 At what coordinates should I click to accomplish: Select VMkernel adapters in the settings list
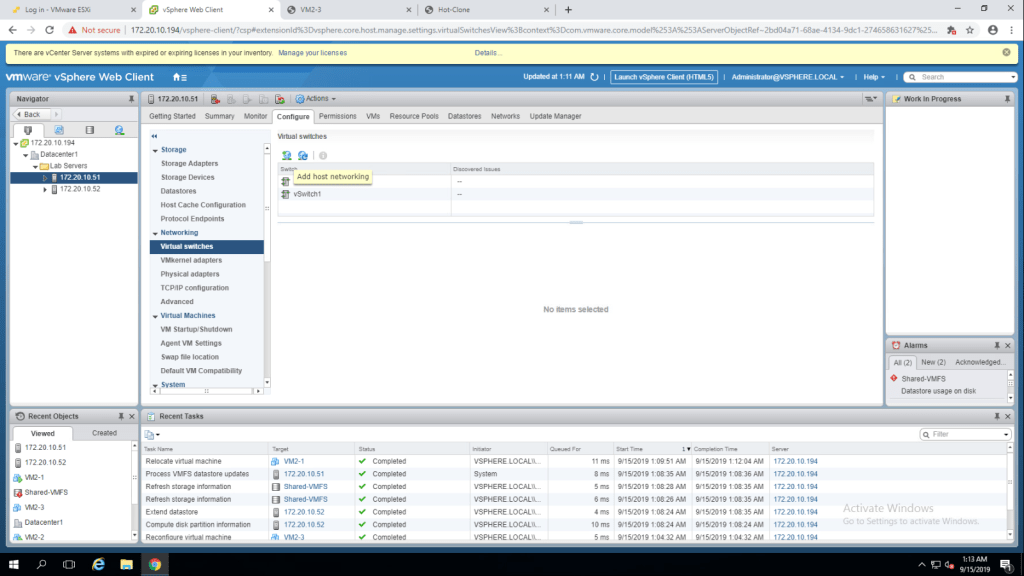pyautogui.click(x=191, y=260)
